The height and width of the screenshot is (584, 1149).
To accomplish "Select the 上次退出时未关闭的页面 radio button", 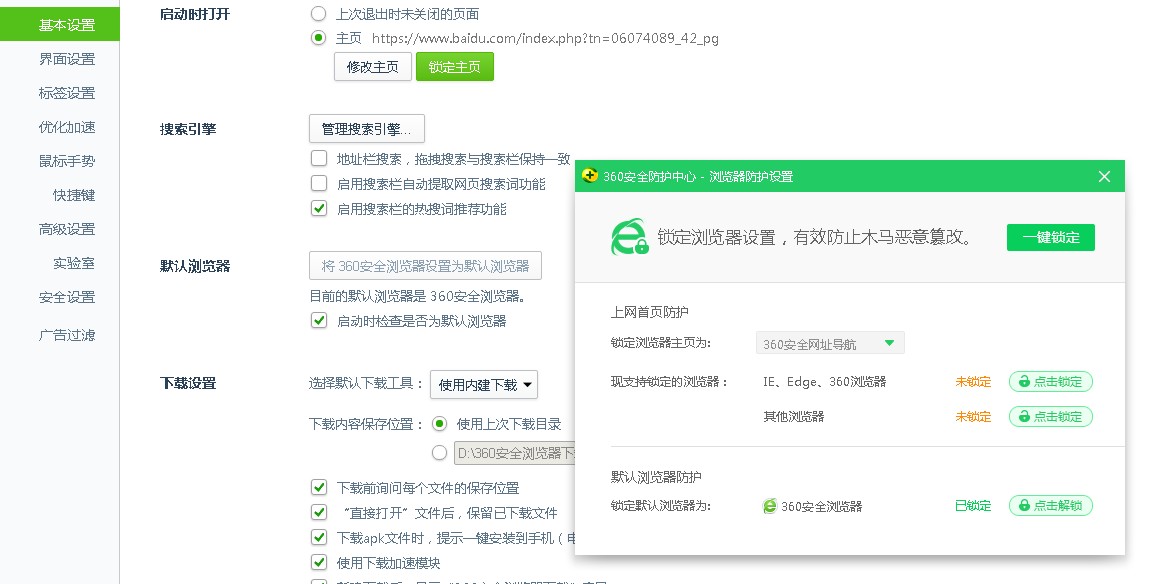I will coord(318,13).
